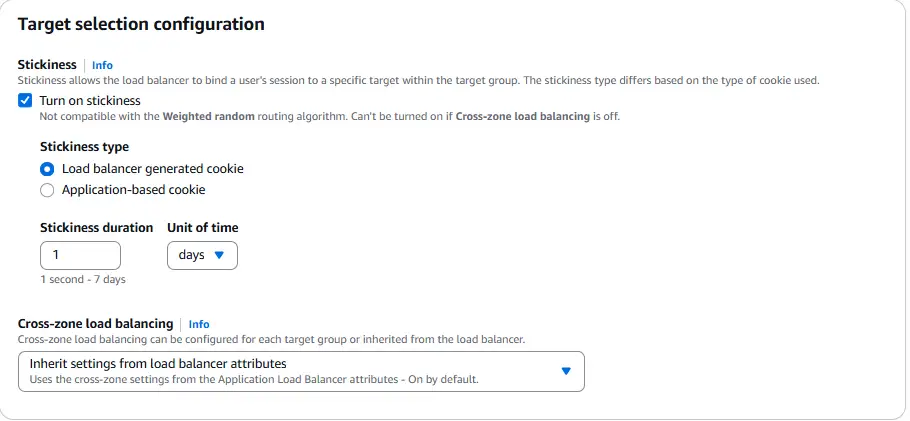Select Load balancer generated cookie radio button
910x421 pixels.
pos(47,170)
